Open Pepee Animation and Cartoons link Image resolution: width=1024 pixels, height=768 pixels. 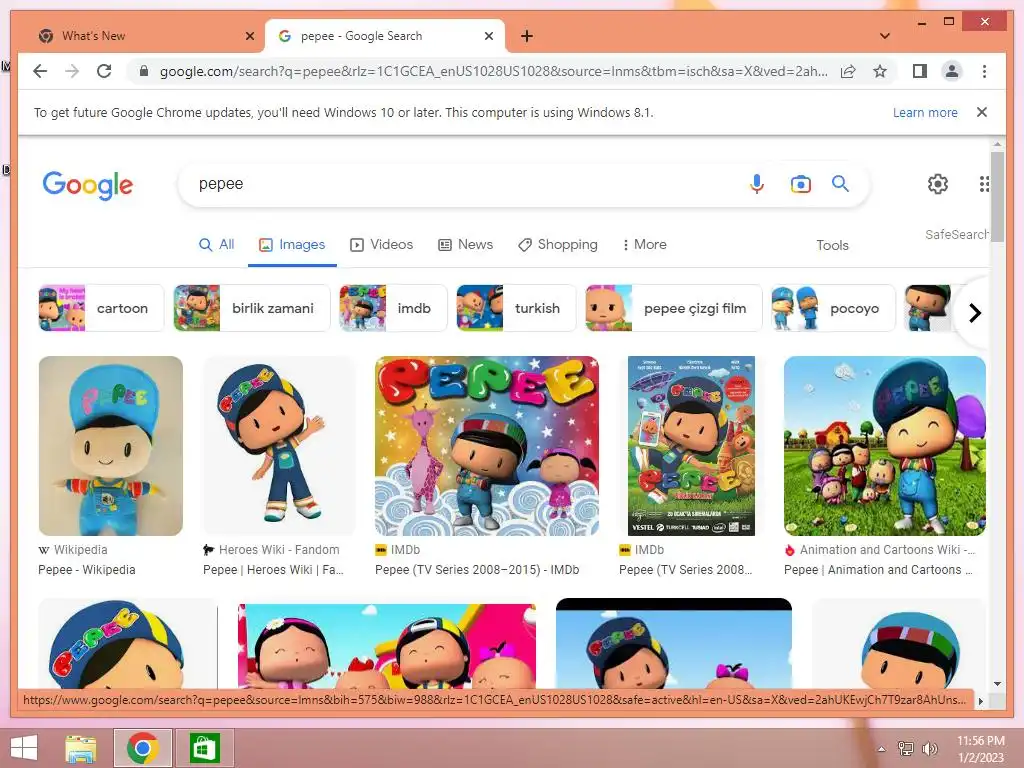point(878,569)
